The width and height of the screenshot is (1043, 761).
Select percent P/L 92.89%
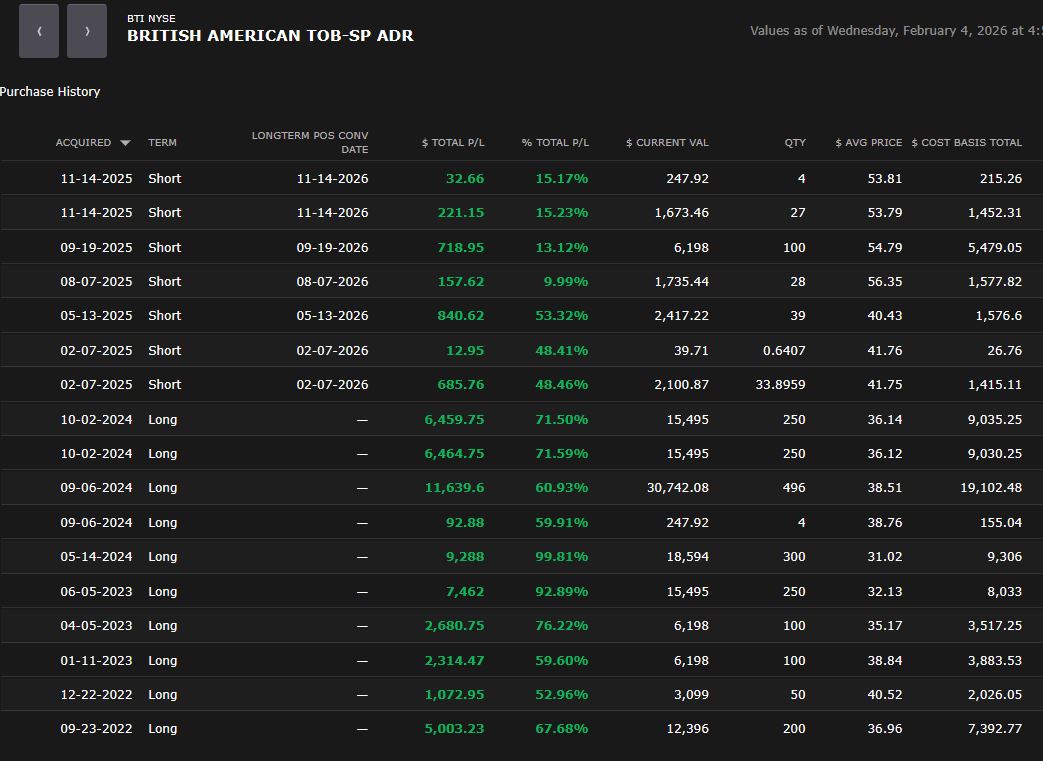click(562, 591)
